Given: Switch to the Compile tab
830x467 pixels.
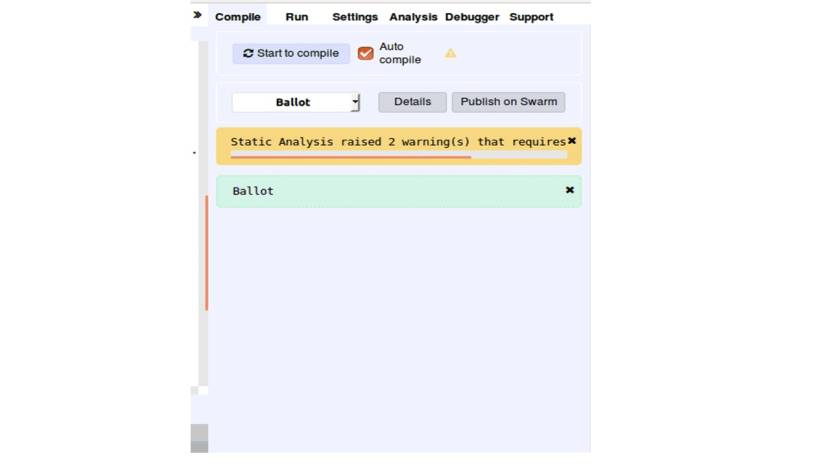Looking at the screenshot, I should coord(238,17).
